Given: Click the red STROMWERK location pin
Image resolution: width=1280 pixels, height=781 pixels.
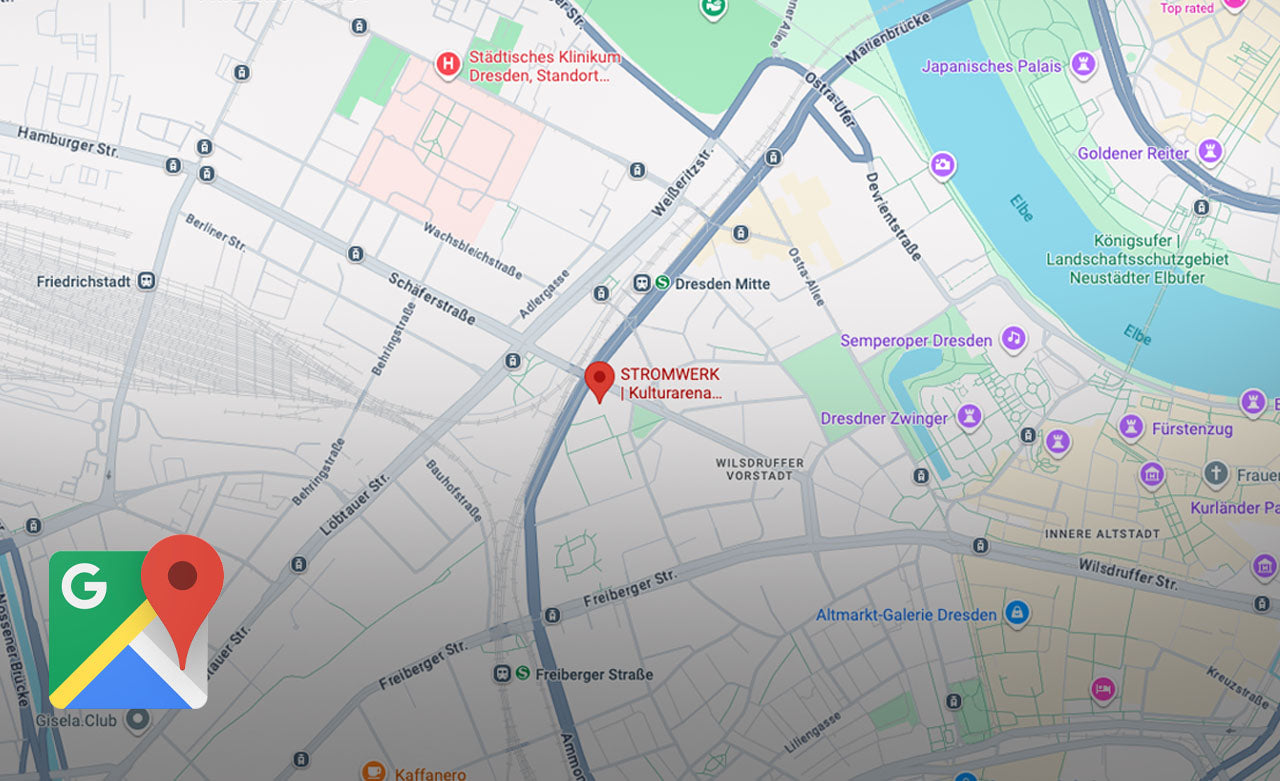Looking at the screenshot, I should click(599, 382).
